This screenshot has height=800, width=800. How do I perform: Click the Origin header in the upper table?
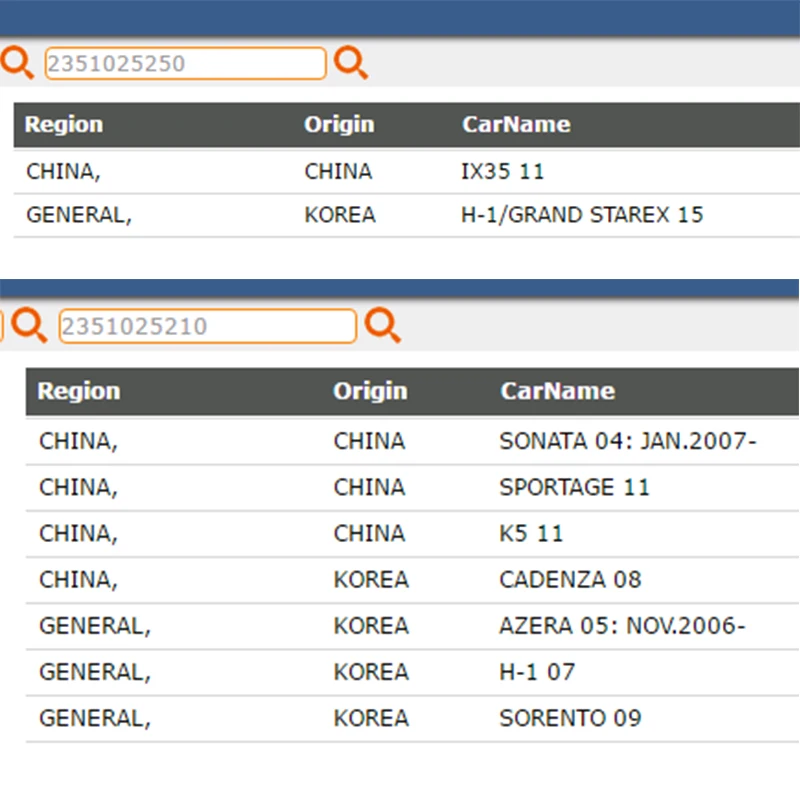339,124
